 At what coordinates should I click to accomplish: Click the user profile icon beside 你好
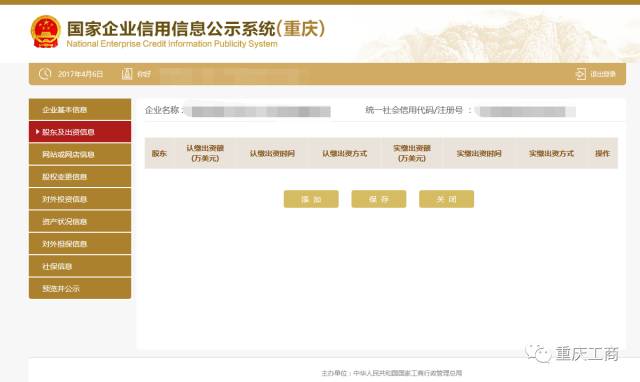tap(127, 74)
